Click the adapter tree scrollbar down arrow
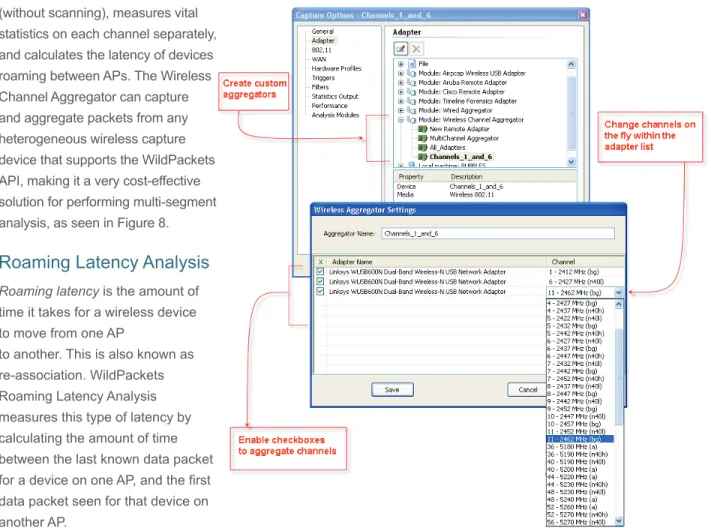Screen dimensions: 711x528 [x=571, y=161]
